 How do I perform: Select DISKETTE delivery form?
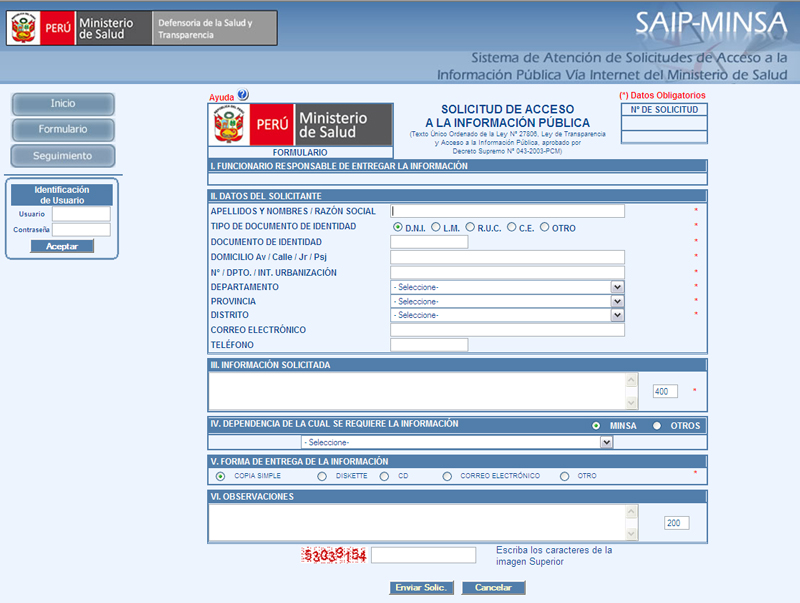[322, 476]
